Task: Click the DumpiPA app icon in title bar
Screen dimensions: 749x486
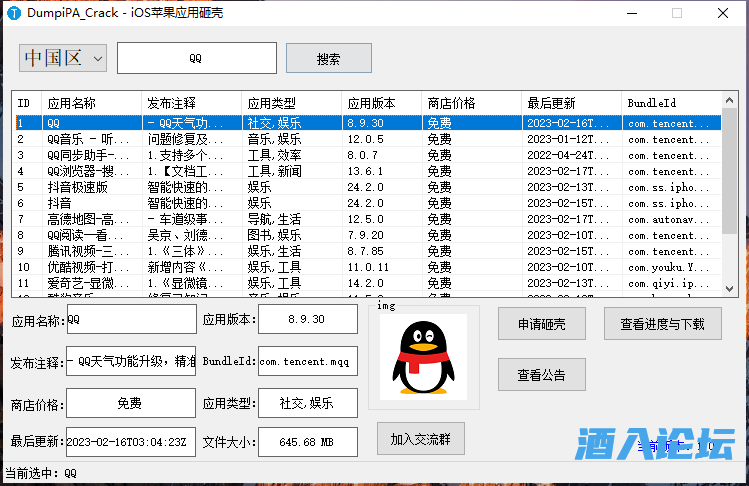Action: point(14,13)
